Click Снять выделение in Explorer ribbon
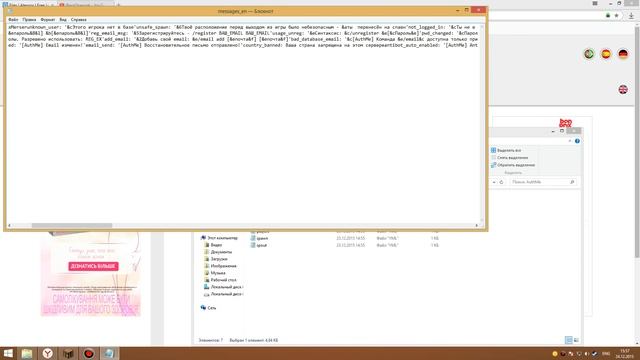The height and width of the screenshot is (360, 640). [509, 158]
